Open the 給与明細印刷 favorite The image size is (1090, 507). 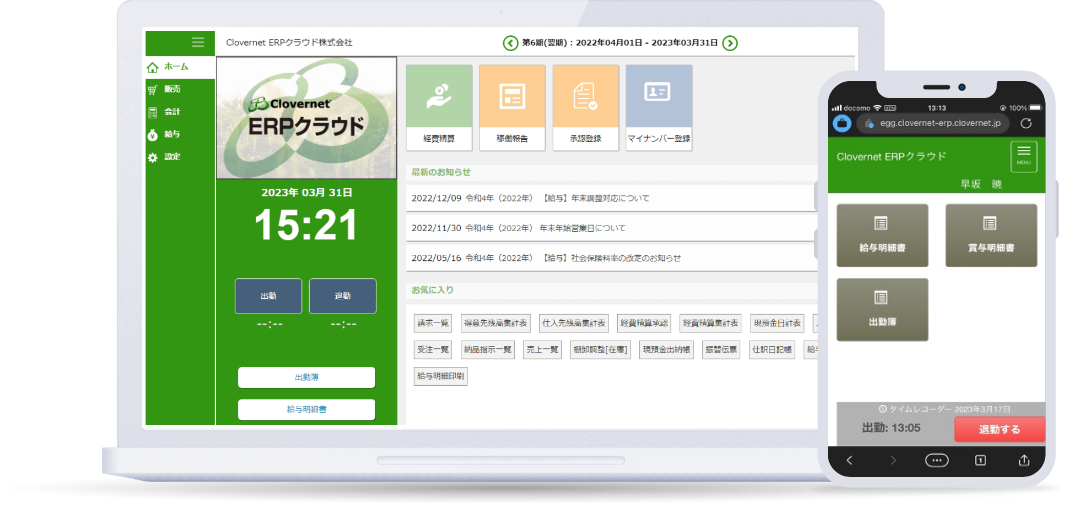[441, 376]
